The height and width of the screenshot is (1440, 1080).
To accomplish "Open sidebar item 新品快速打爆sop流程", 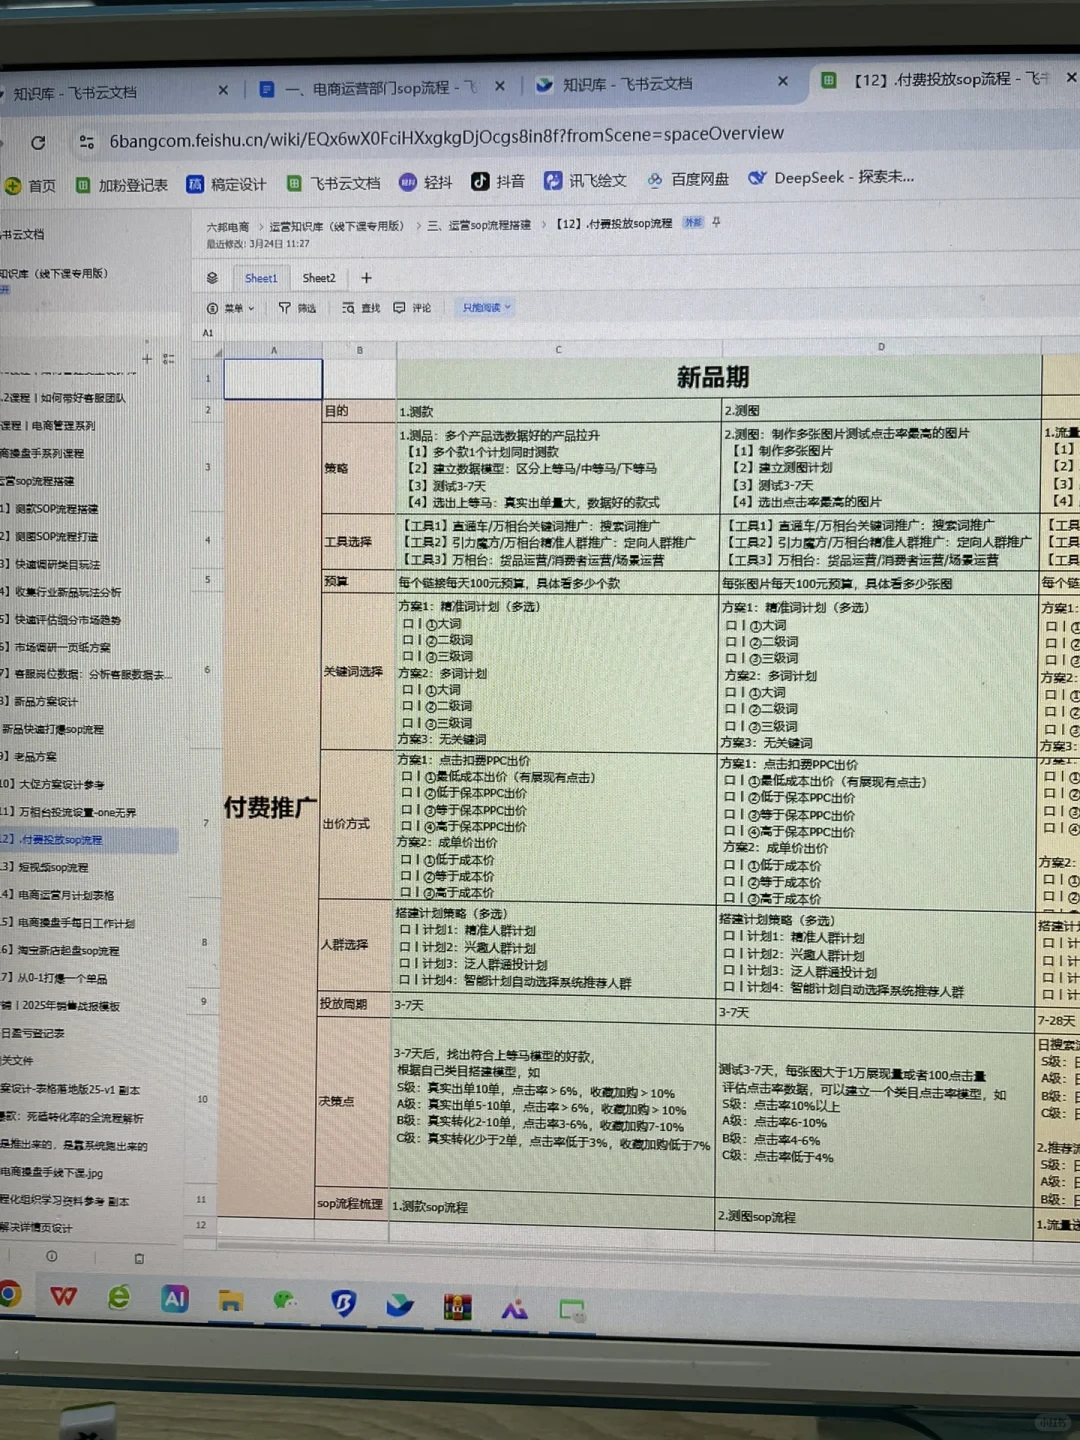I will tap(55, 729).
